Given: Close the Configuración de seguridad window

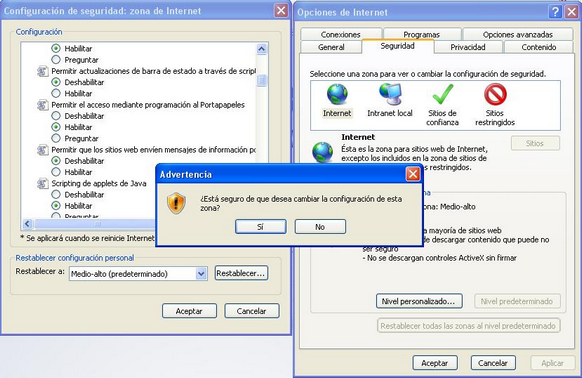Looking at the screenshot, I should coord(281,10).
